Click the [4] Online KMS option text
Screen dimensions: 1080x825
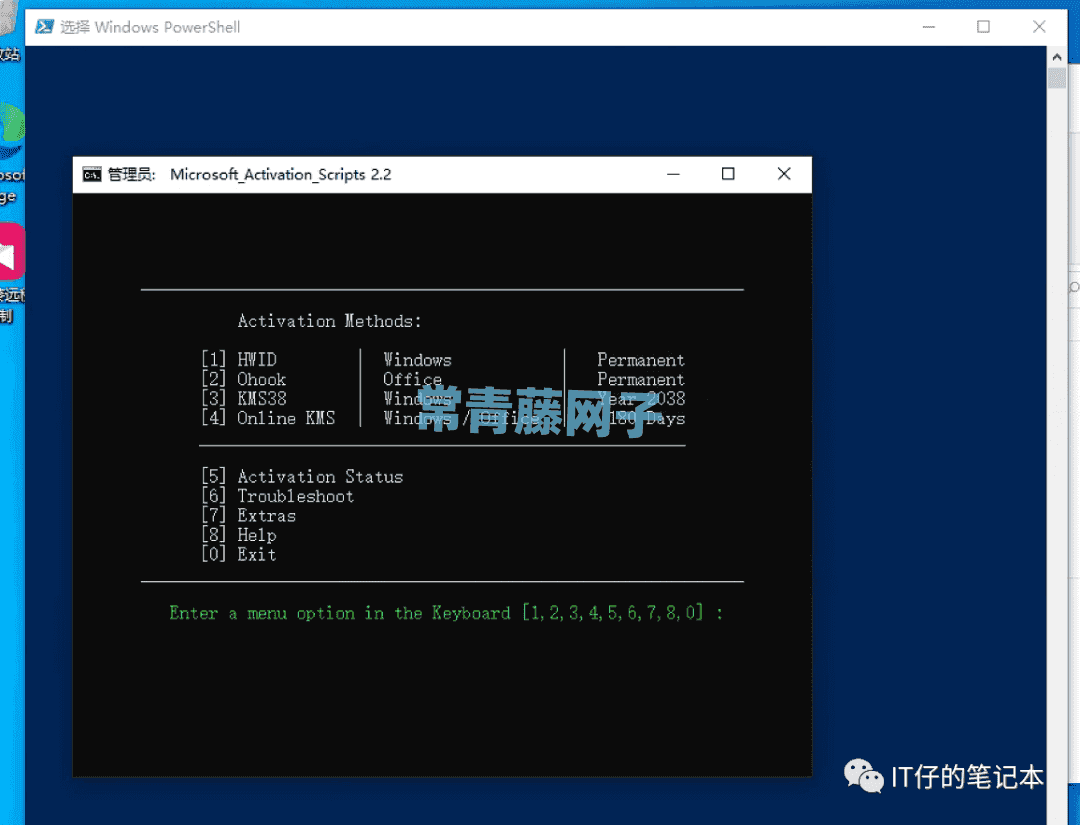coord(268,418)
